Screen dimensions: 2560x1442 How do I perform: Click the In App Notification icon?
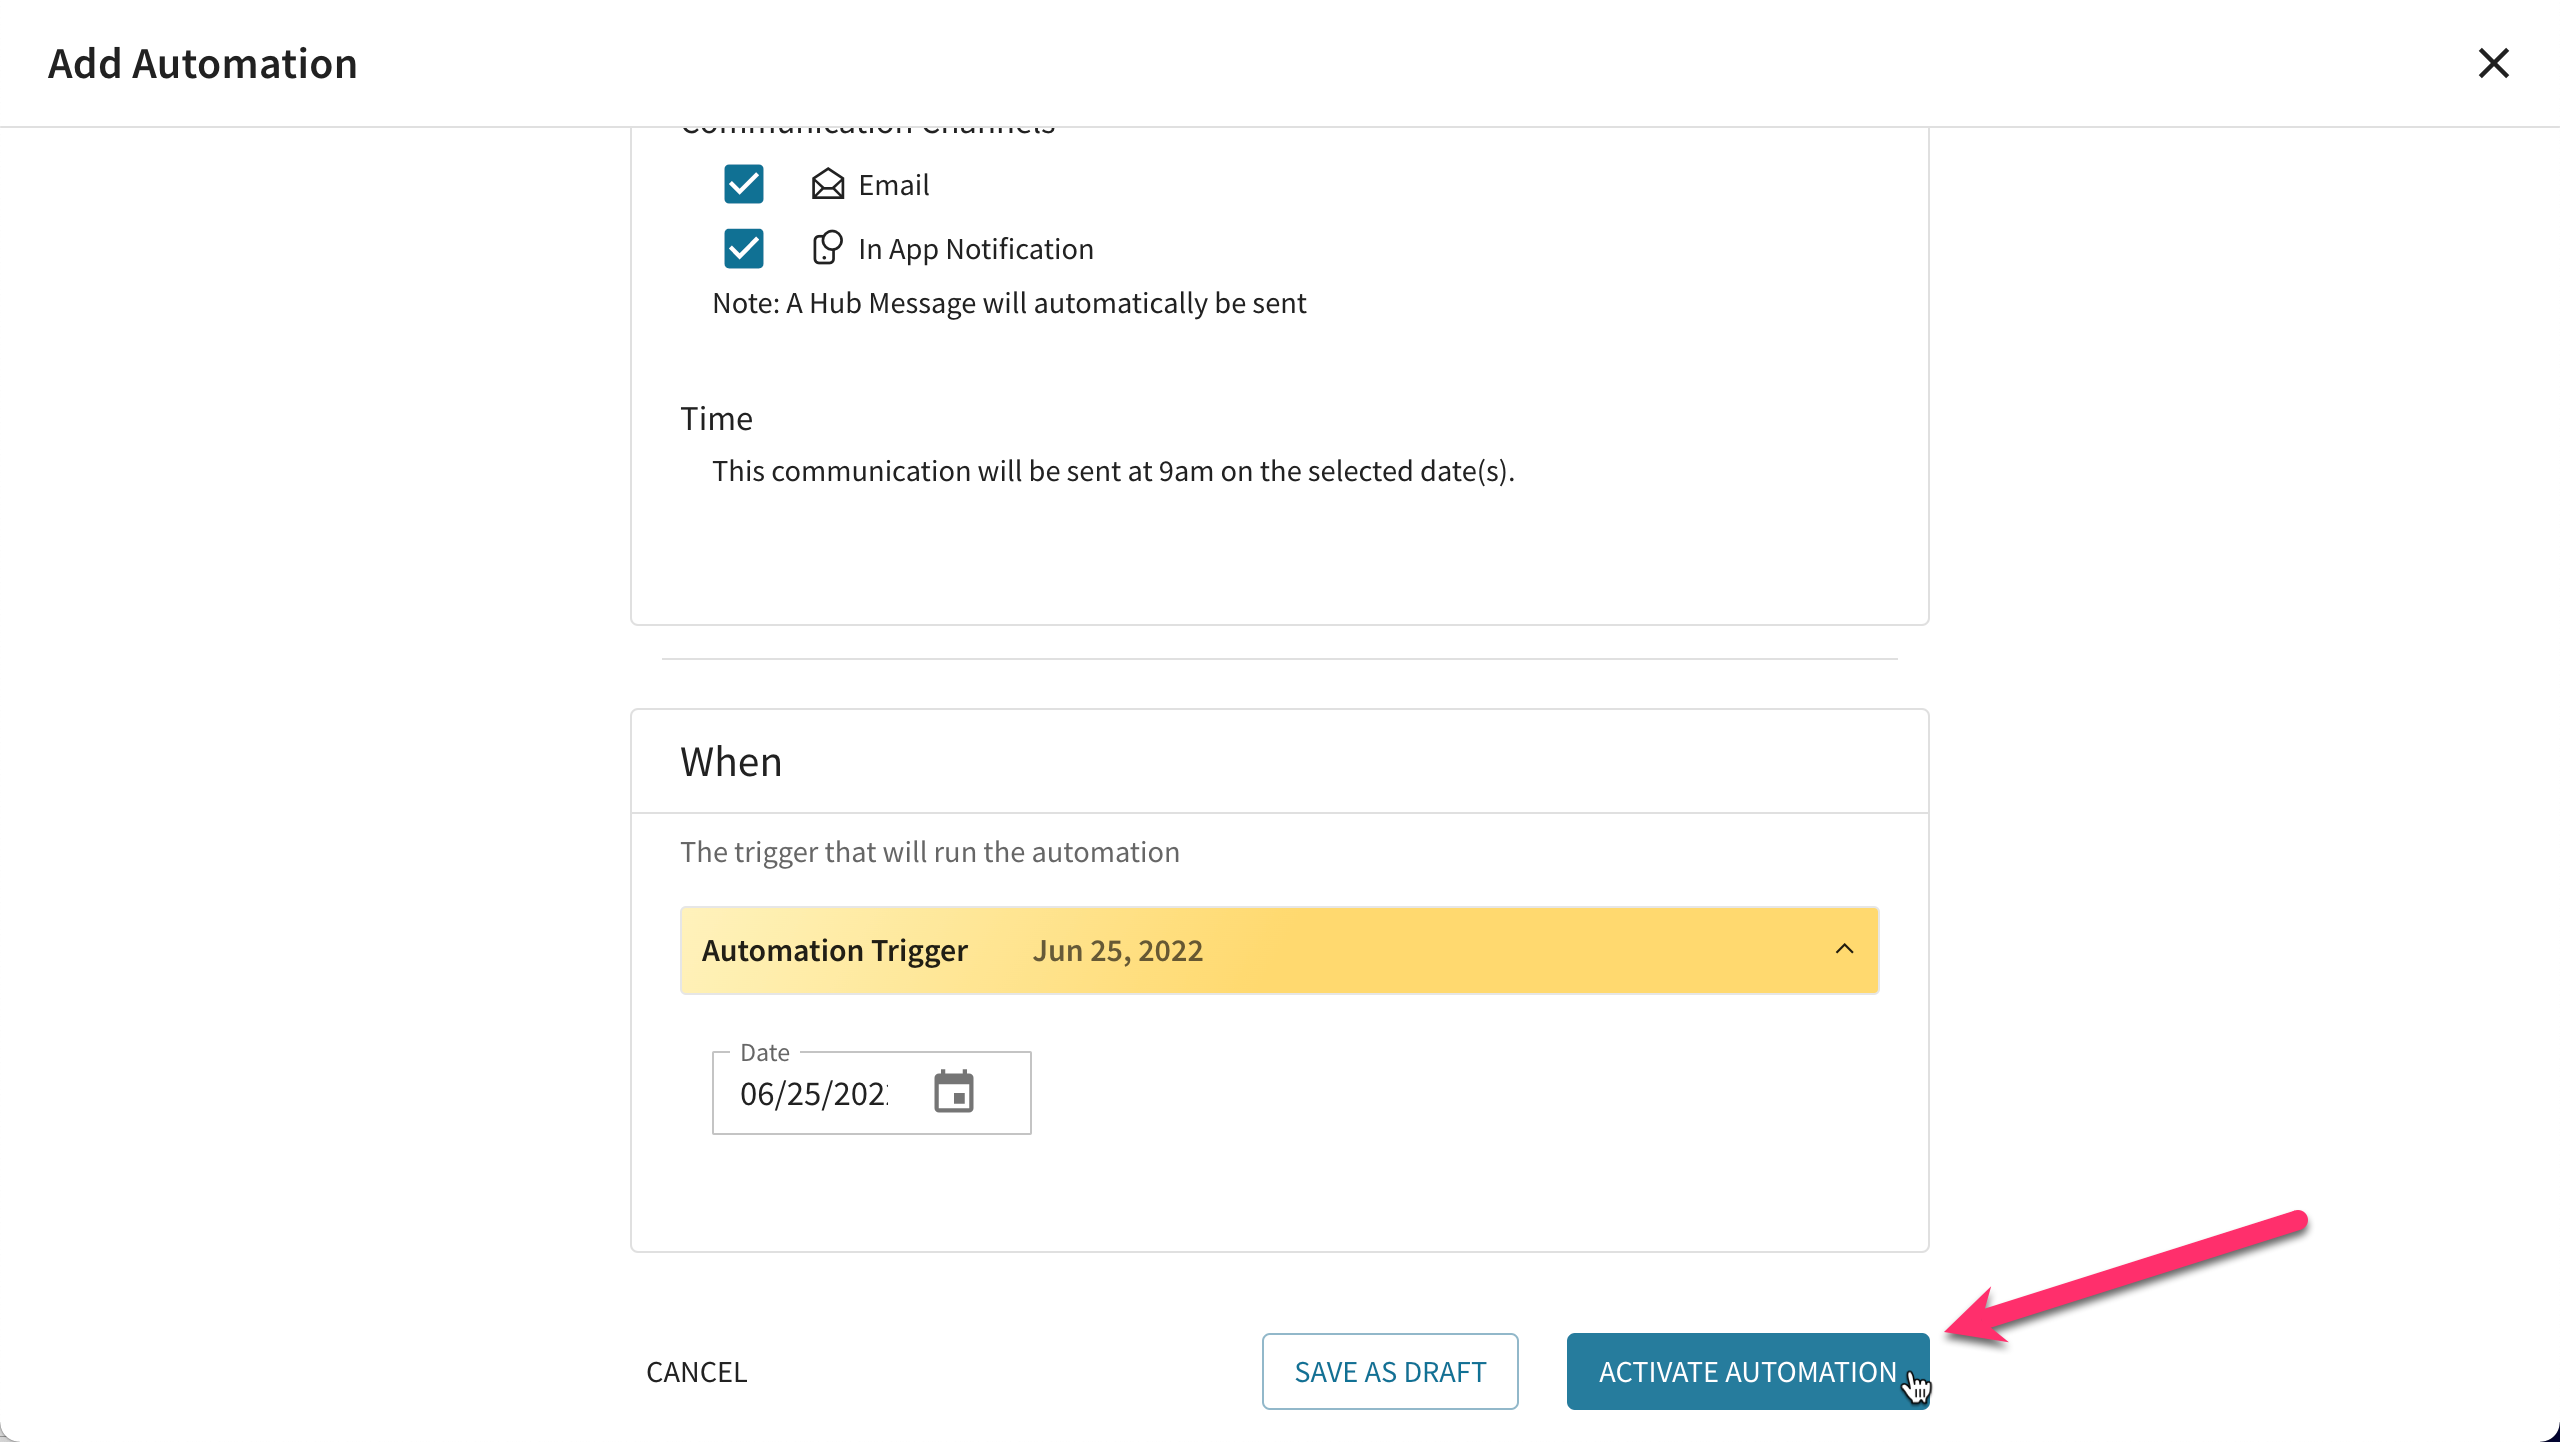tap(828, 248)
